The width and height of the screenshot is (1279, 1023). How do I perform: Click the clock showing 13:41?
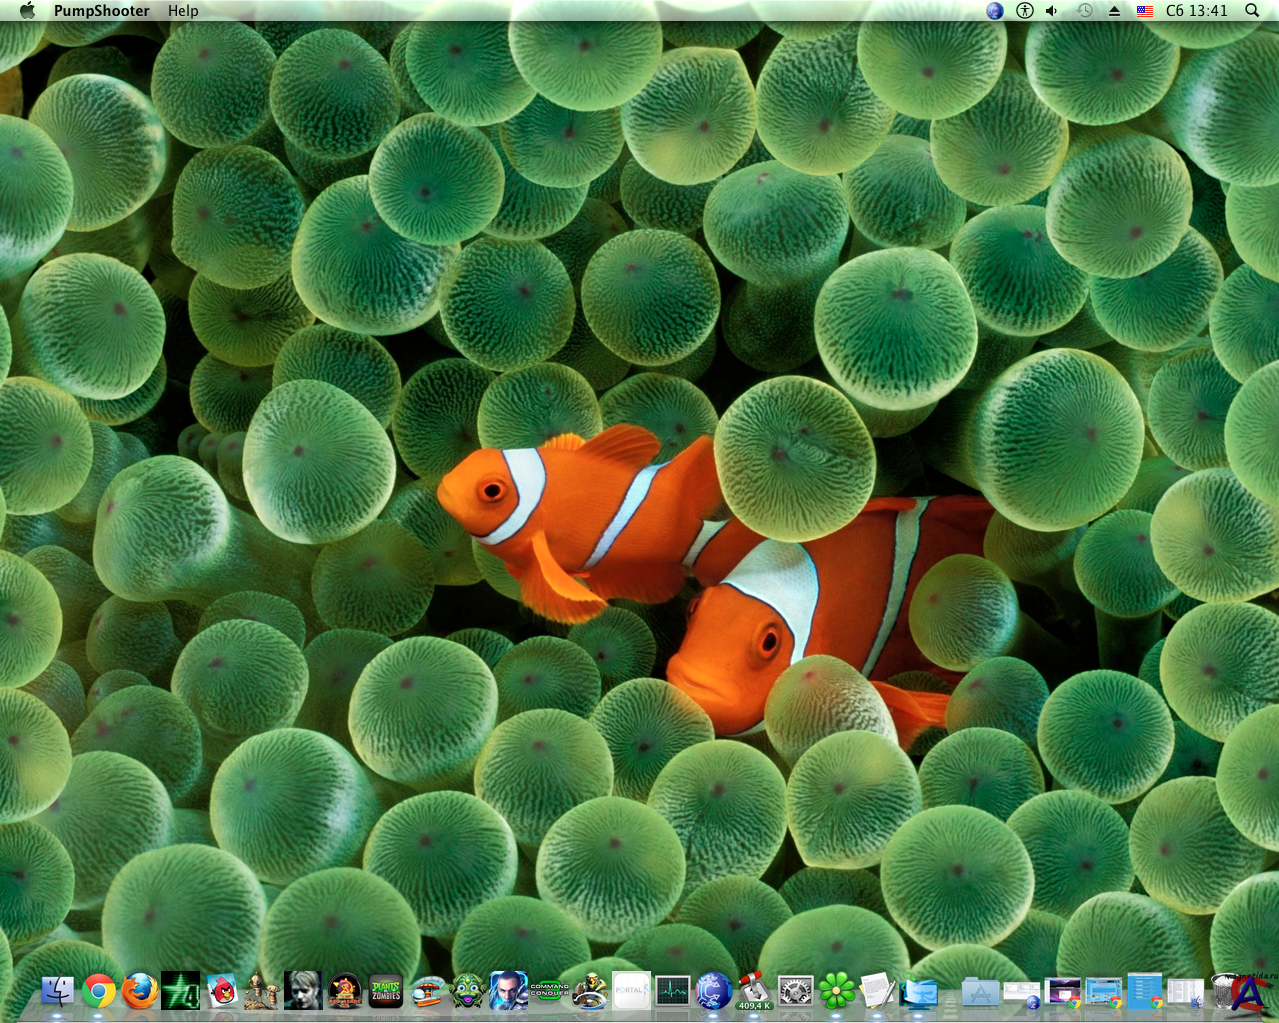pos(1196,11)
